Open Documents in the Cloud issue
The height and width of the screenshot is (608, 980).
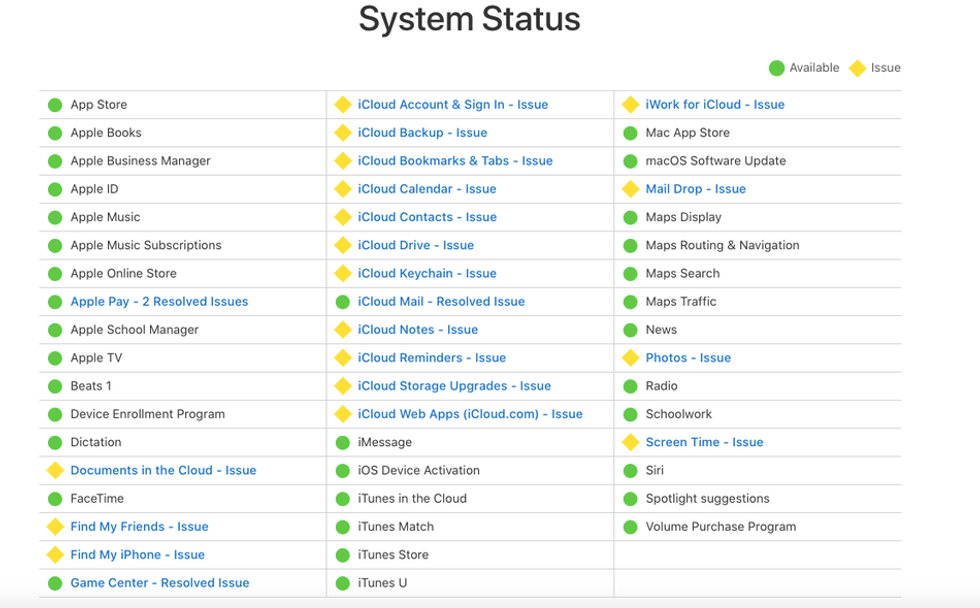click(x=163, y=470)
